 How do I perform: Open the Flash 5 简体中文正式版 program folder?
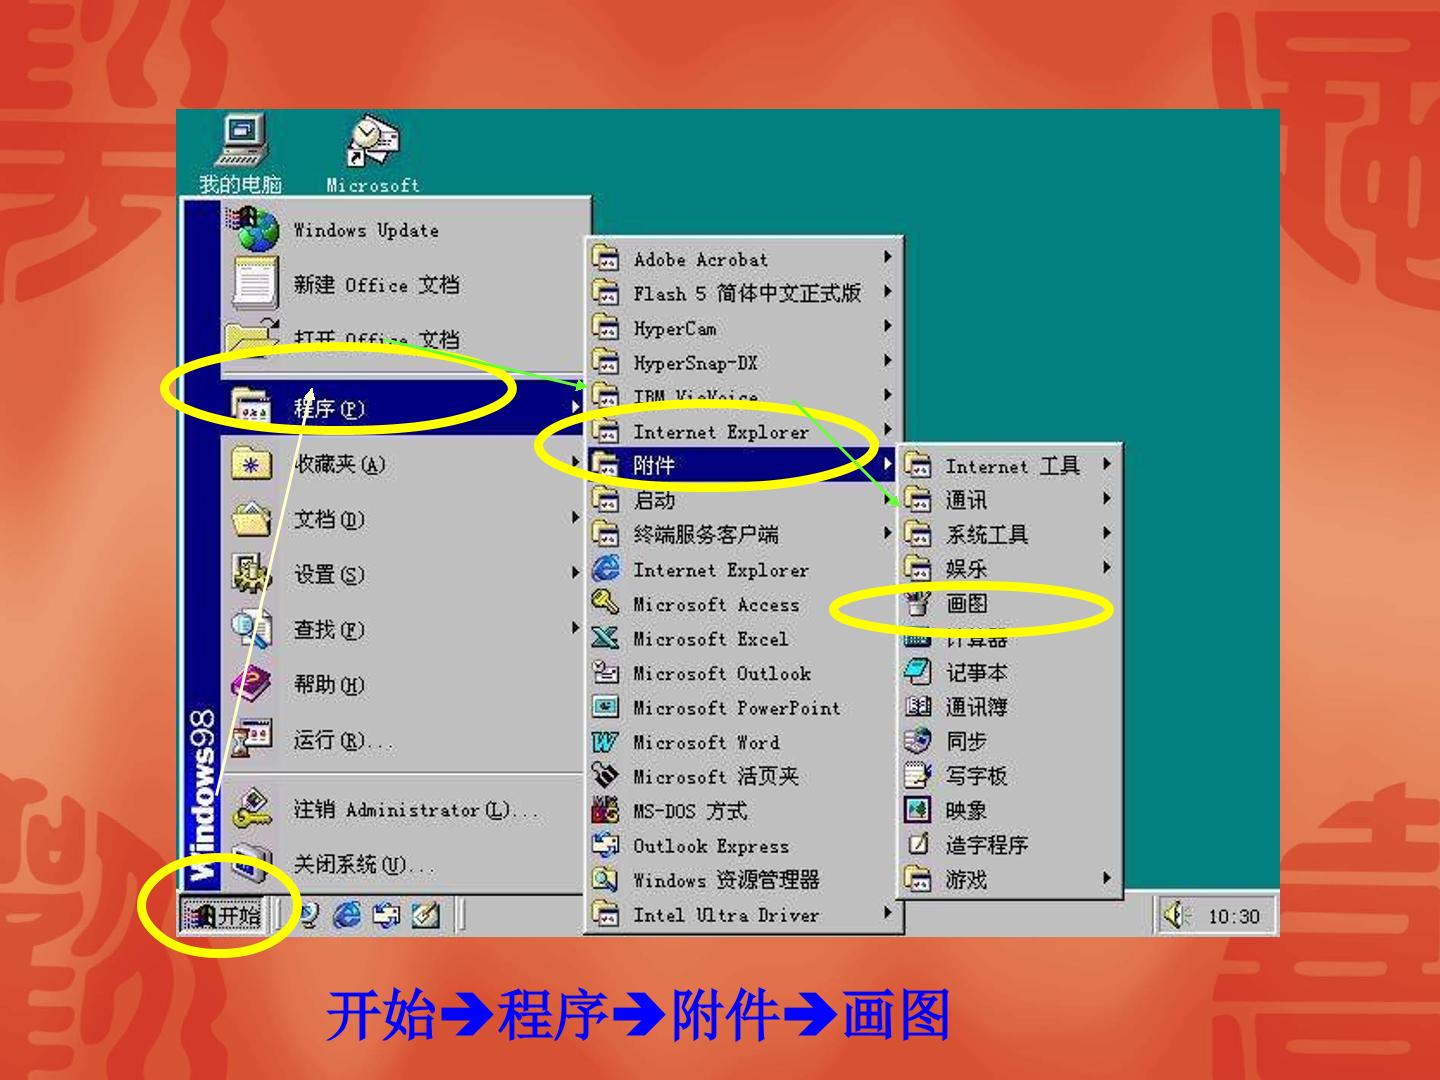744,293
